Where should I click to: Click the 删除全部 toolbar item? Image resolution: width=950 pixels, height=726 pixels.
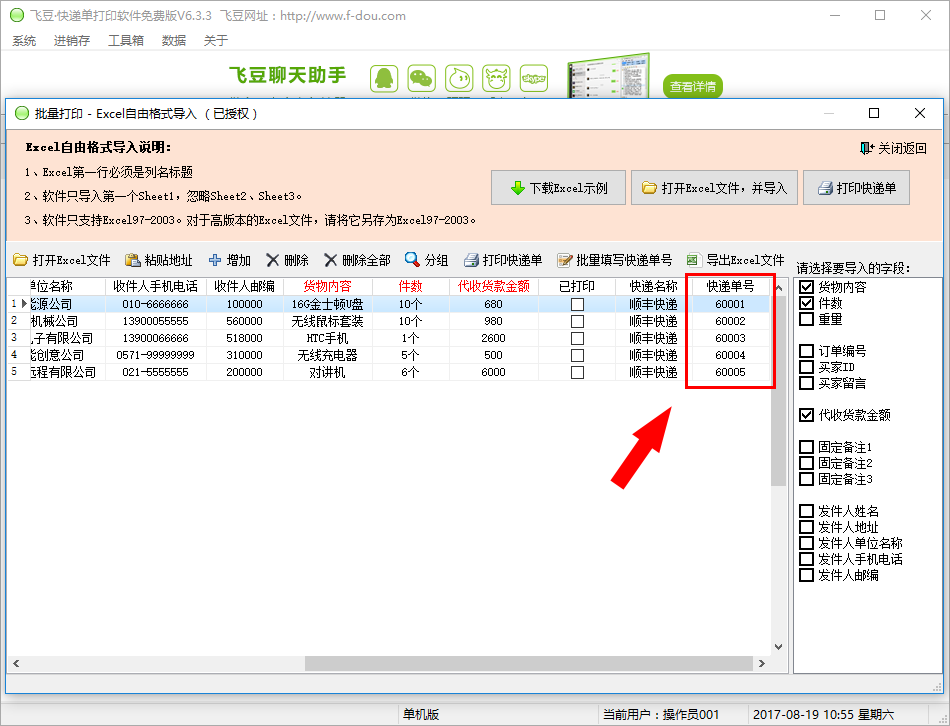[357, 260]
